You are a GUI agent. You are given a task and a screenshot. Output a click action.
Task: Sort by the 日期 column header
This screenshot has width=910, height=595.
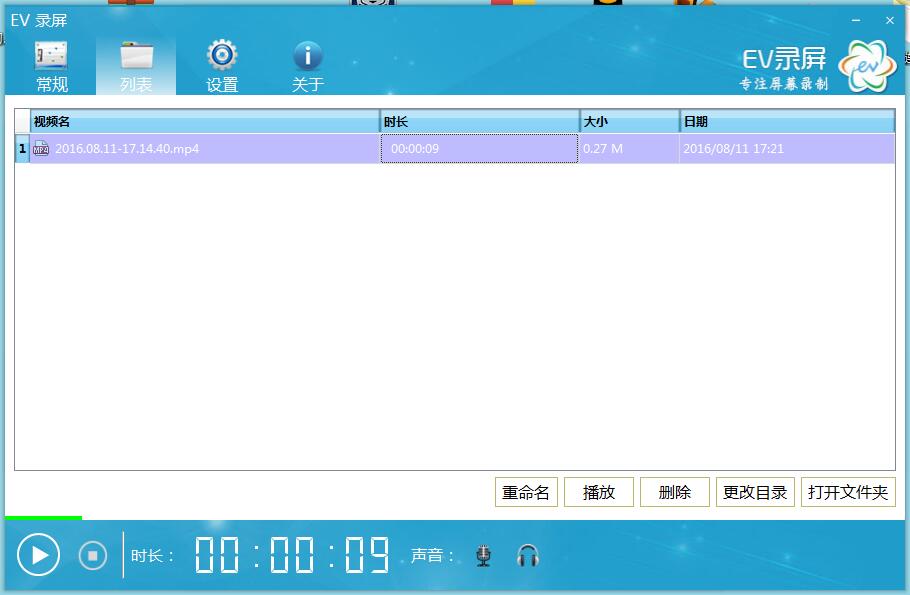[786, 122]
